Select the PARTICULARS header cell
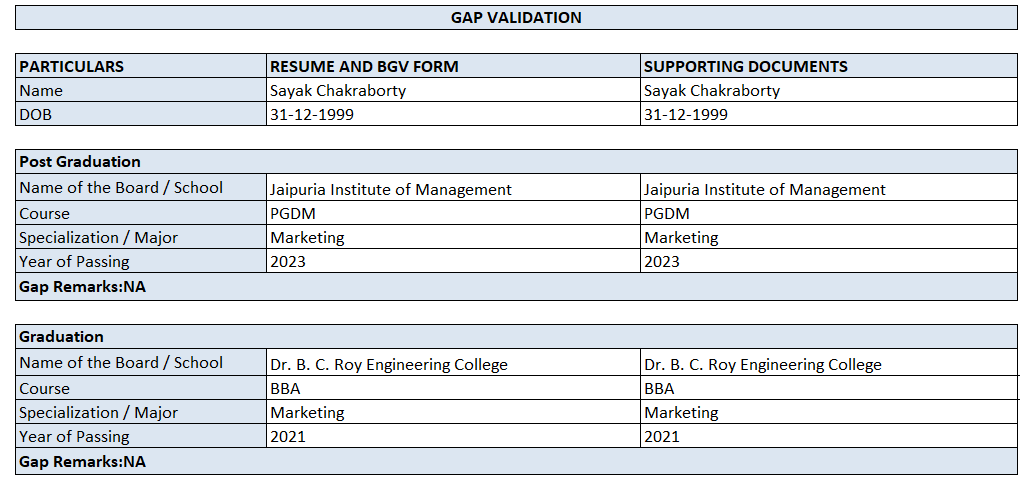The image size is (1020, 483). tap(72, 66)
